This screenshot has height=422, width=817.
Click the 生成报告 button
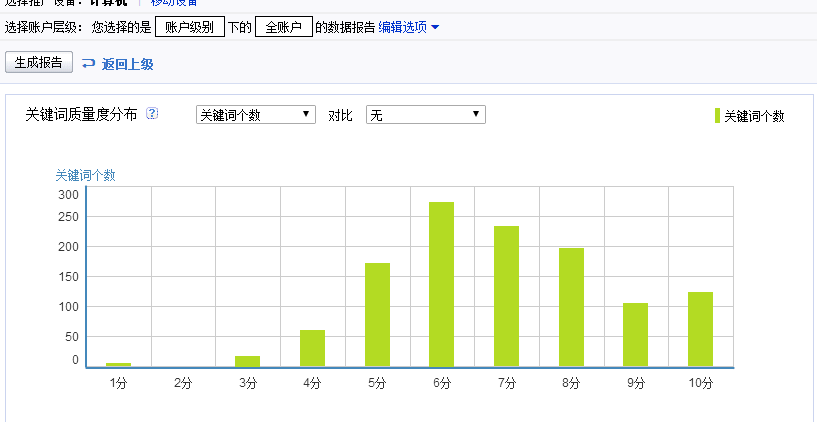pyautogui.click(x=39, y=63)
